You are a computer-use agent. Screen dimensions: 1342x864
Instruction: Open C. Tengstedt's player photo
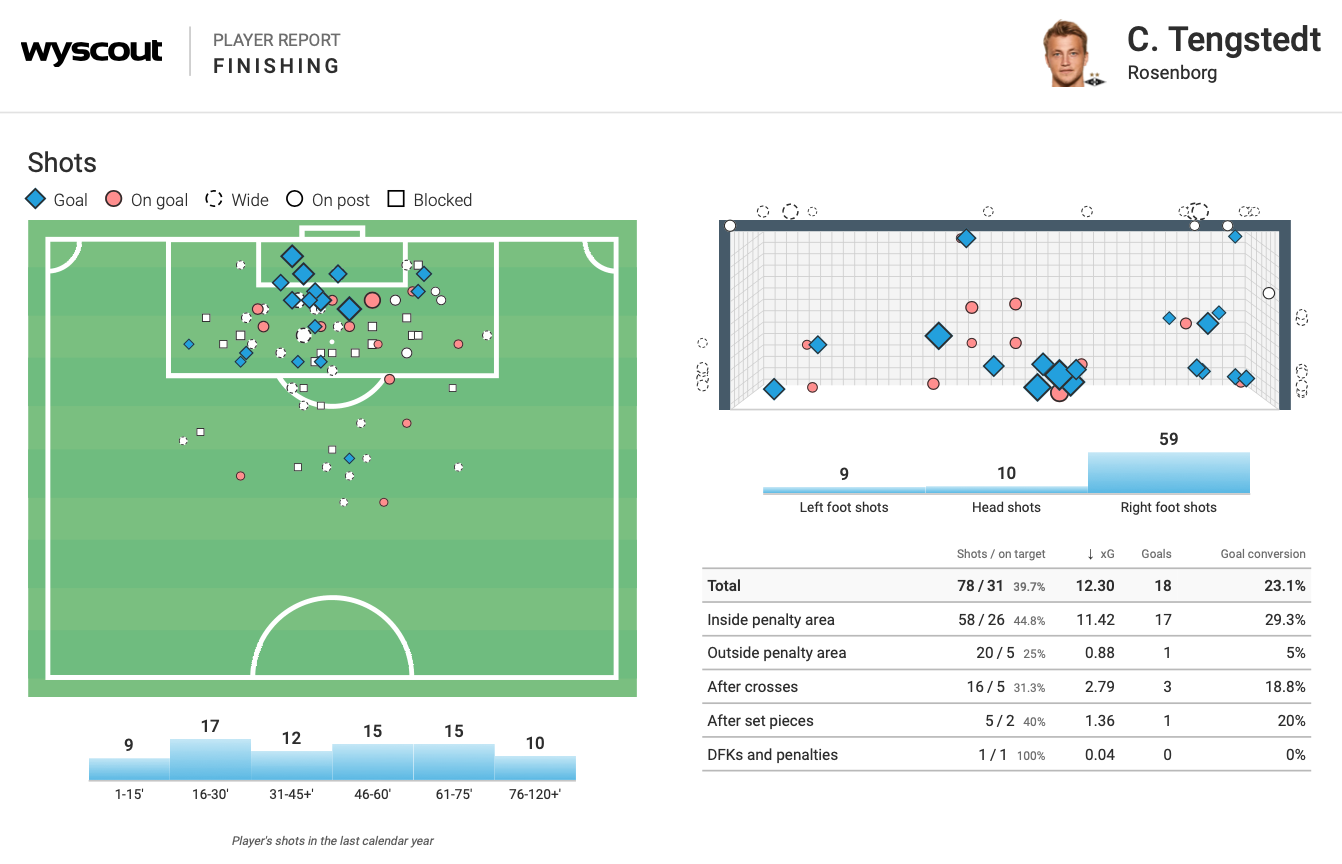[x=1066, y=52]
